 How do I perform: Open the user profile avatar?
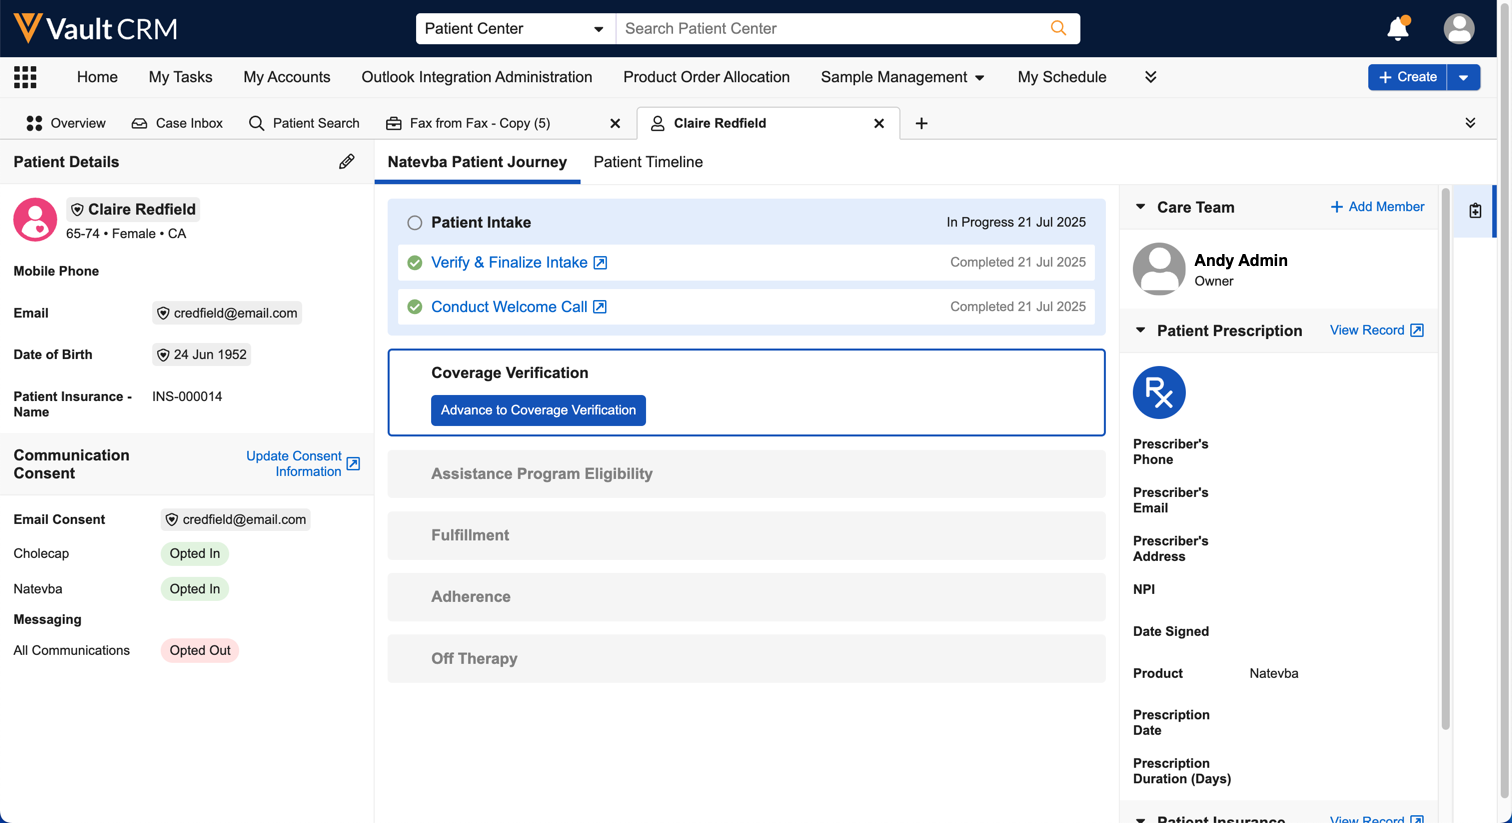pyautogui.click(x=1458, y=29)
